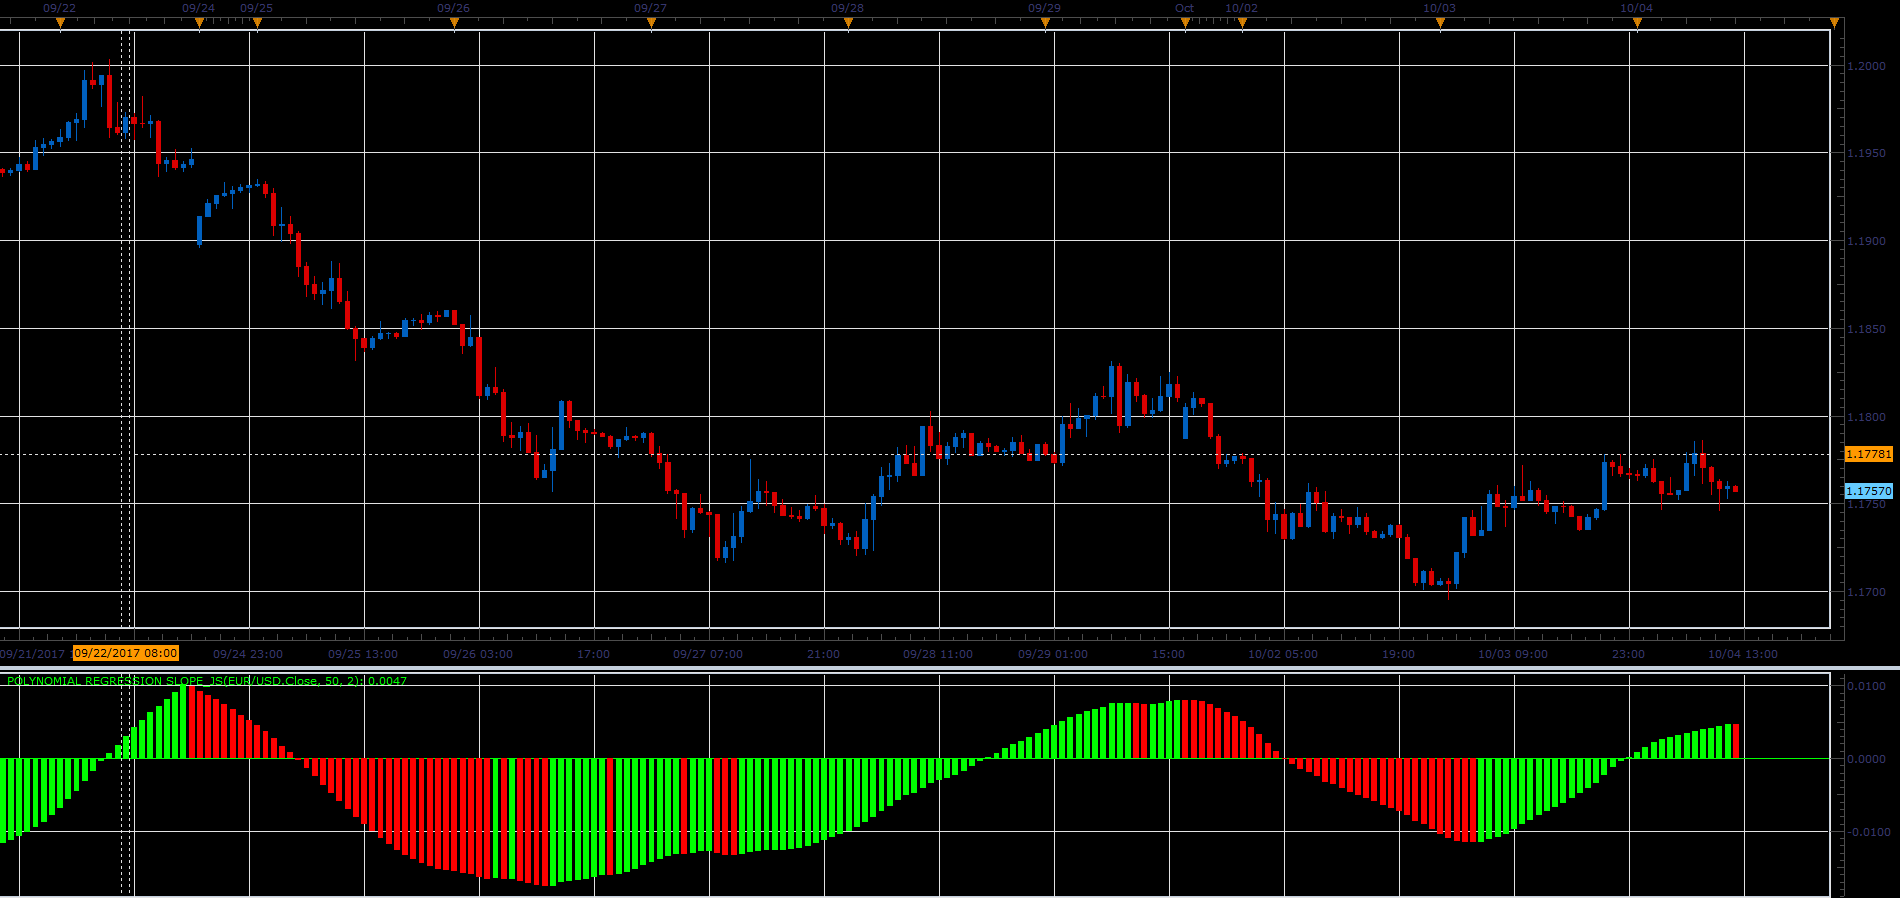
Task: Click the Polynomial Regression Slope_JS indicator label
Action: (207, 681)
